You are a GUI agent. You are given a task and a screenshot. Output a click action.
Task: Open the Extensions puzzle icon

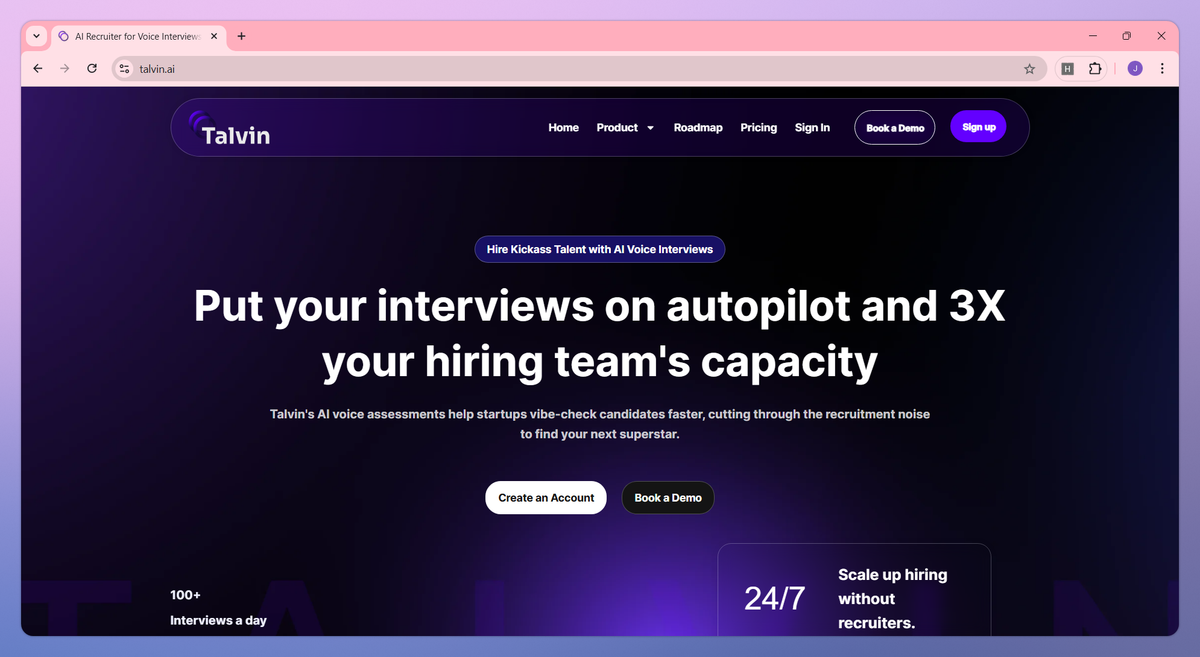point(1095,69)
